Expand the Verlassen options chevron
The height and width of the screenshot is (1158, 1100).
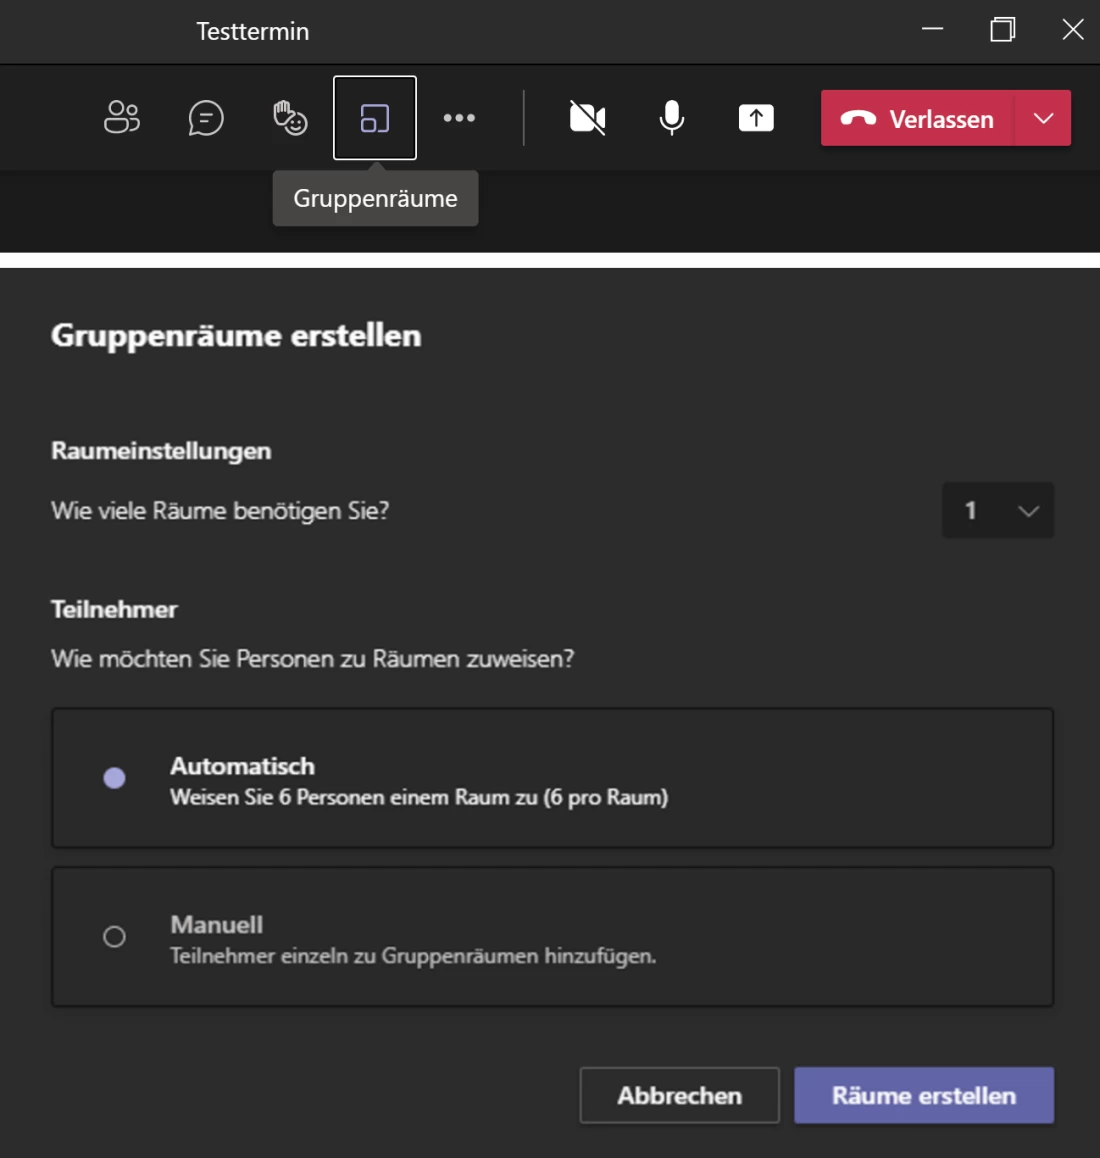point(1042,117)
